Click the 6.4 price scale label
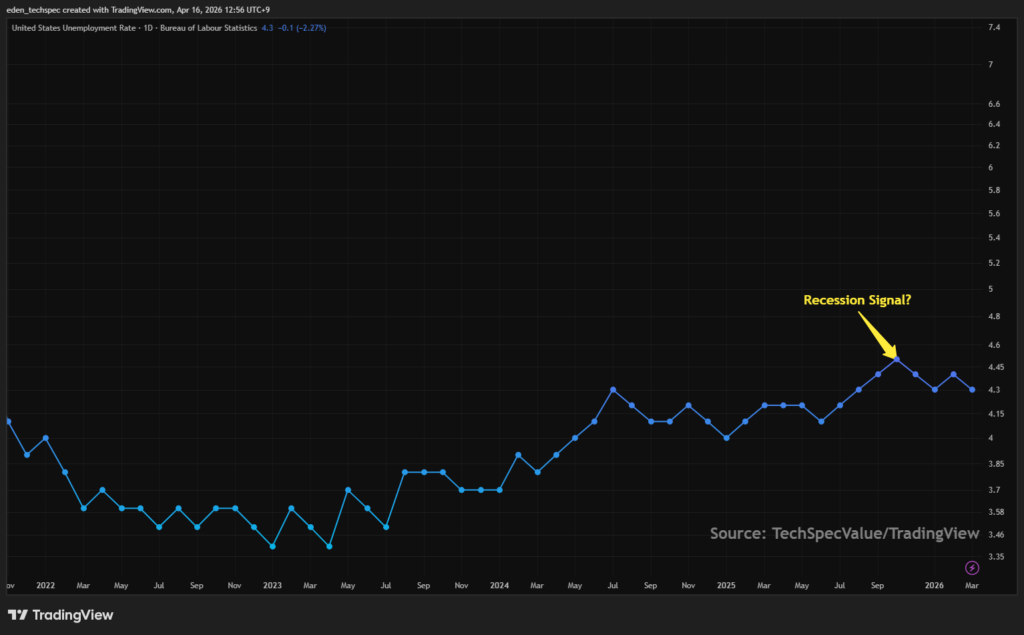Viewport: 1024px width, 635px height. point(994,124)
